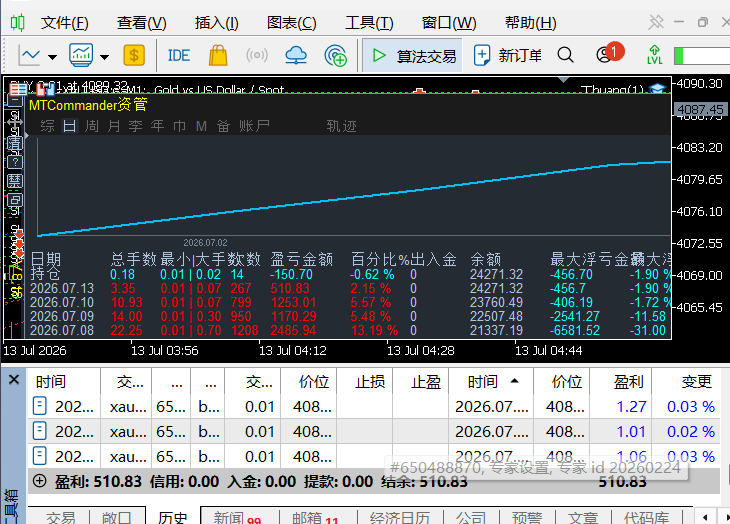Image resolution: width=730 pixels, height=524 pixels.
Task: Click document icon in 1.06 profit row
Action: tap(40, 456)
